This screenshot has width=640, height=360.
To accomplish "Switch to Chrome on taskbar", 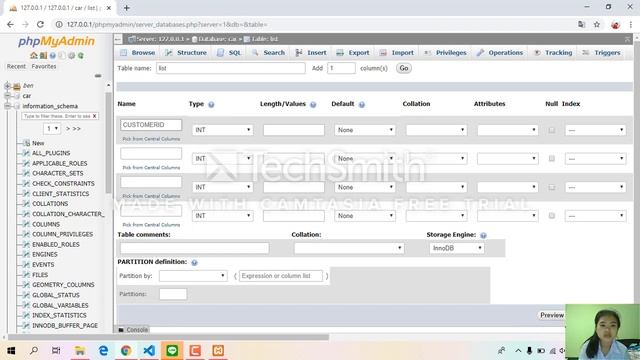I will [126, 351].
